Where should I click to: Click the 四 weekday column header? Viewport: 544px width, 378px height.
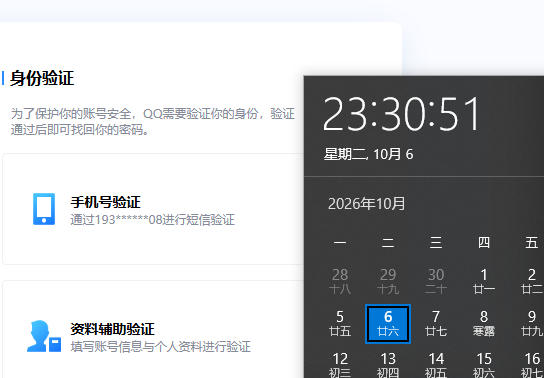[x=484, y=242]
